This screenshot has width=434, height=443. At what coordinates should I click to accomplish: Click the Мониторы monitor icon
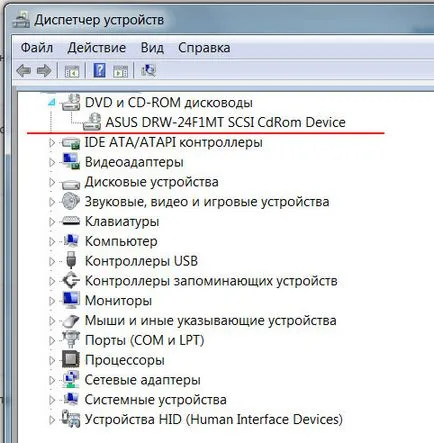(x=71, y=300)
